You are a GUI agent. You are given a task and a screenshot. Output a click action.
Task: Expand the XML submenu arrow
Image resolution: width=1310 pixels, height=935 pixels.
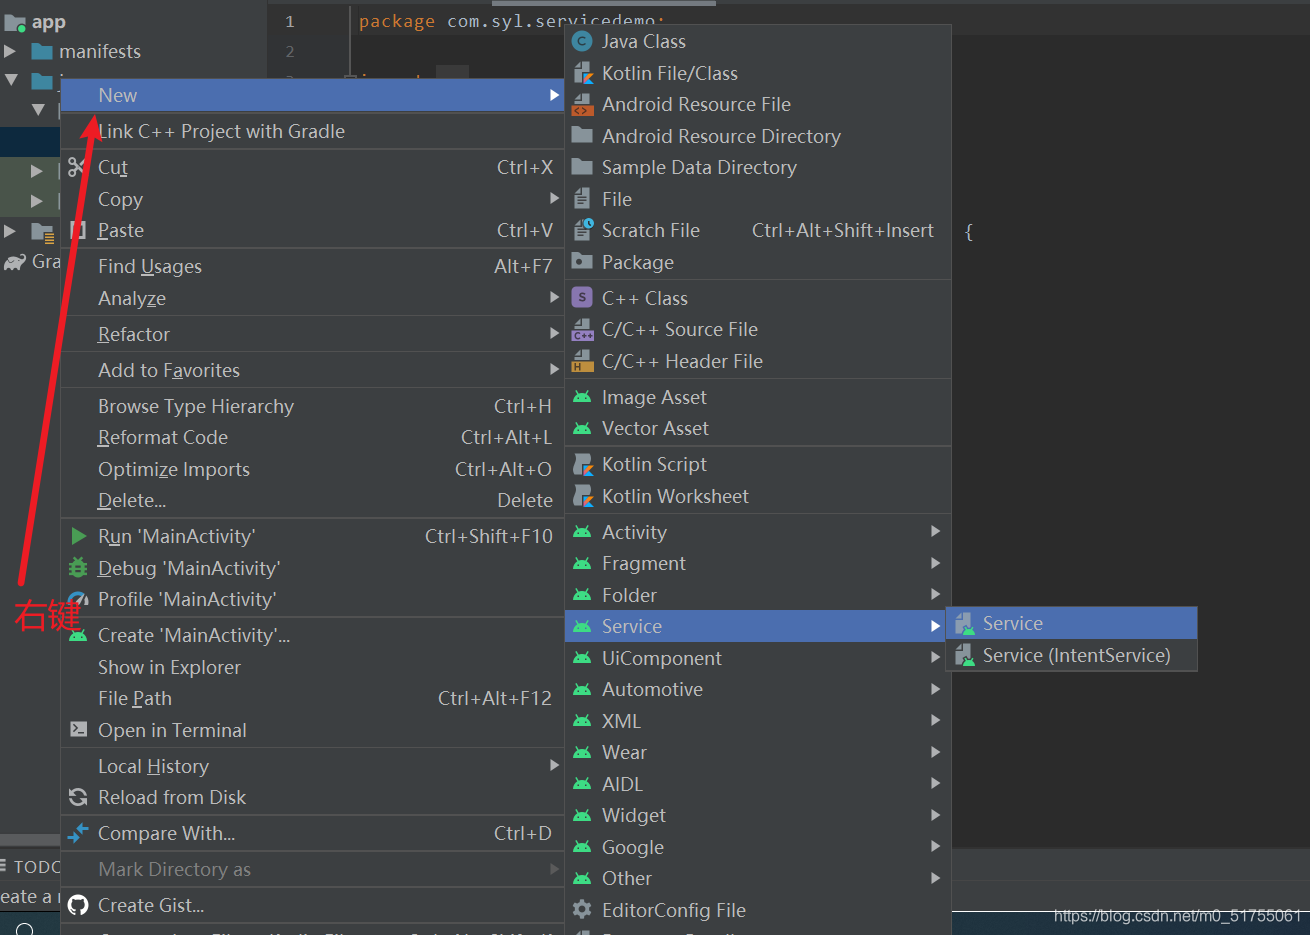pos(935,720)
